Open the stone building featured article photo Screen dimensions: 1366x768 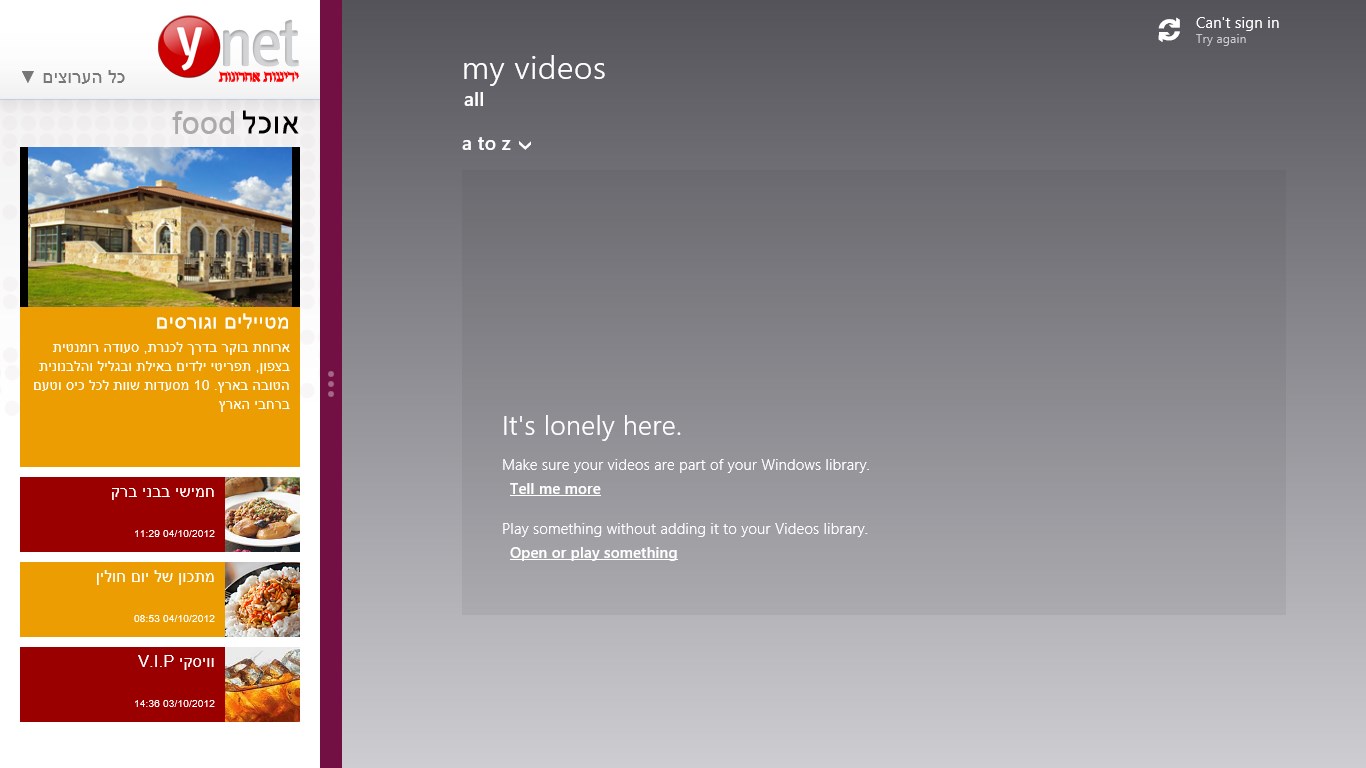tap(160, 227)
